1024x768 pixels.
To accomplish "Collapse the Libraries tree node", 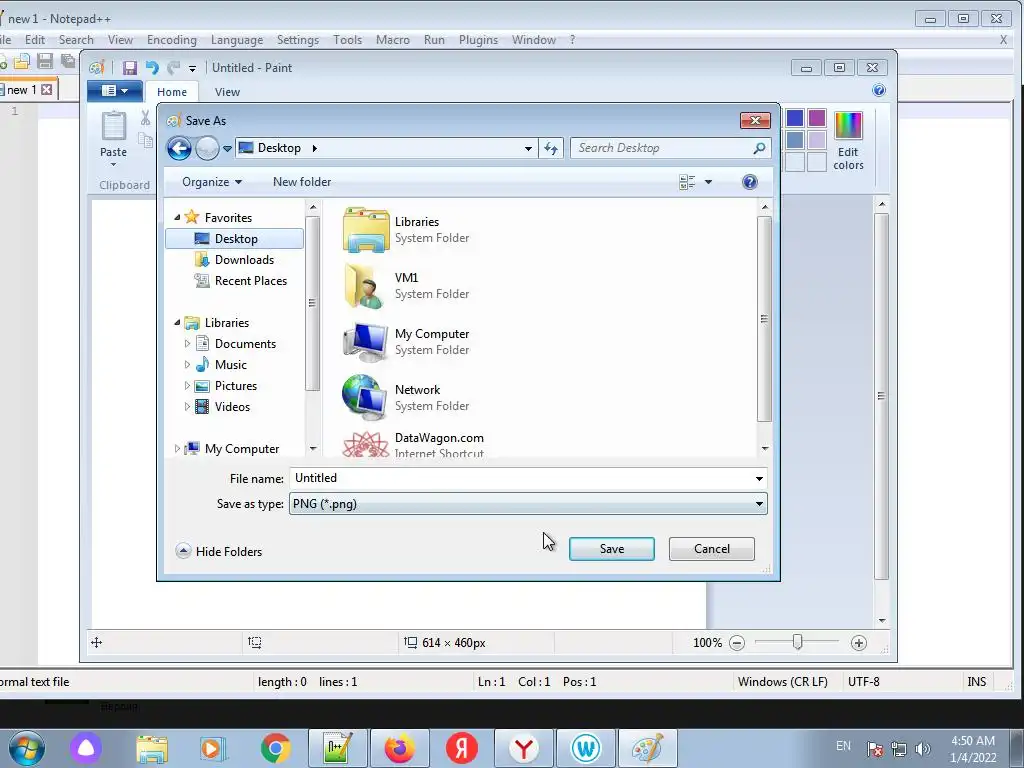I will pos(177,323).
